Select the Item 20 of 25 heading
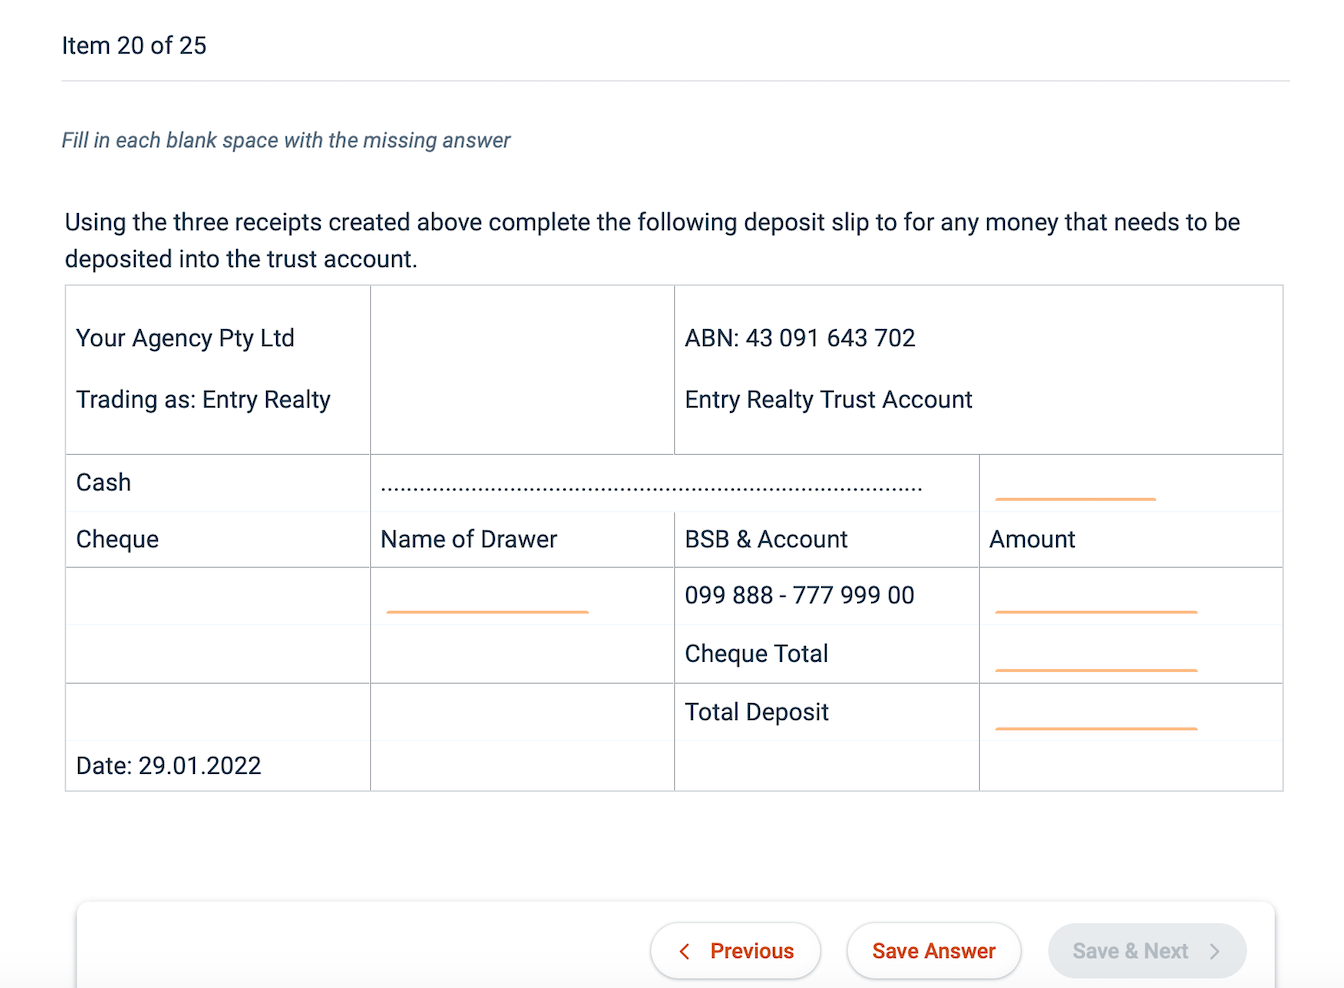 pos(133,45)
